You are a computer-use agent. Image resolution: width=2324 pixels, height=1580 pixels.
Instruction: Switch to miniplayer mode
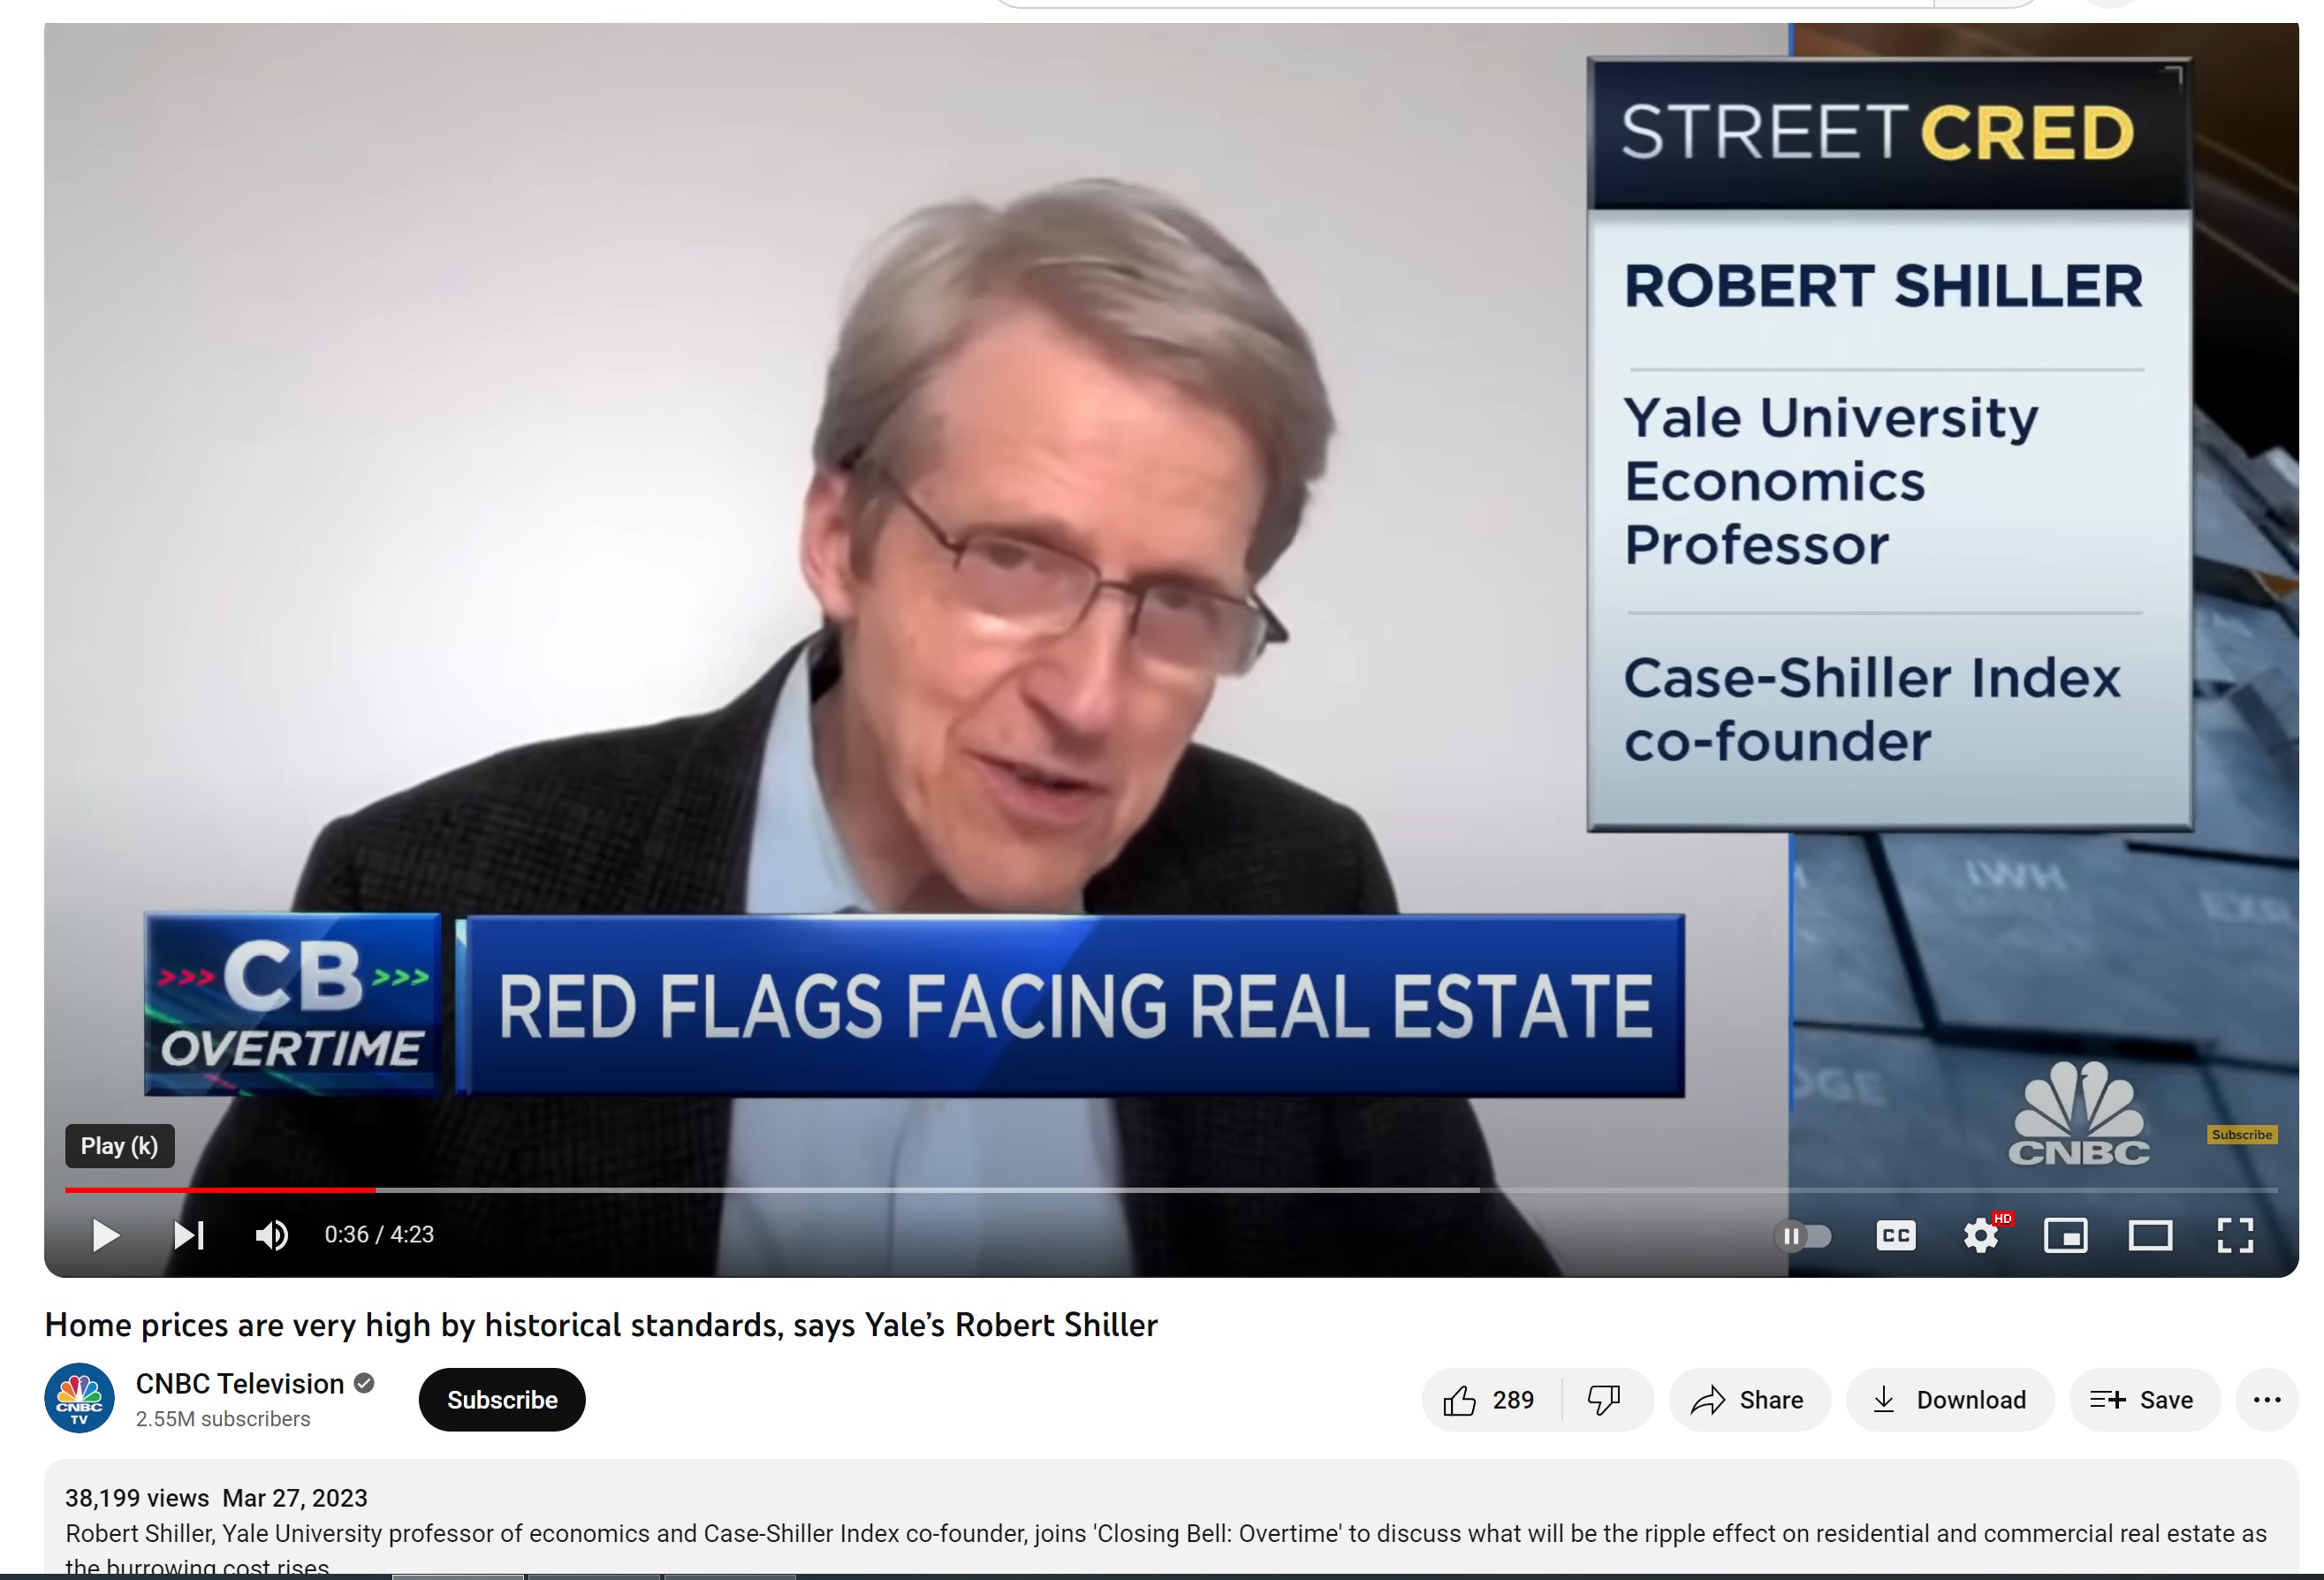pyautogui.click(x=2066, y=1236)
